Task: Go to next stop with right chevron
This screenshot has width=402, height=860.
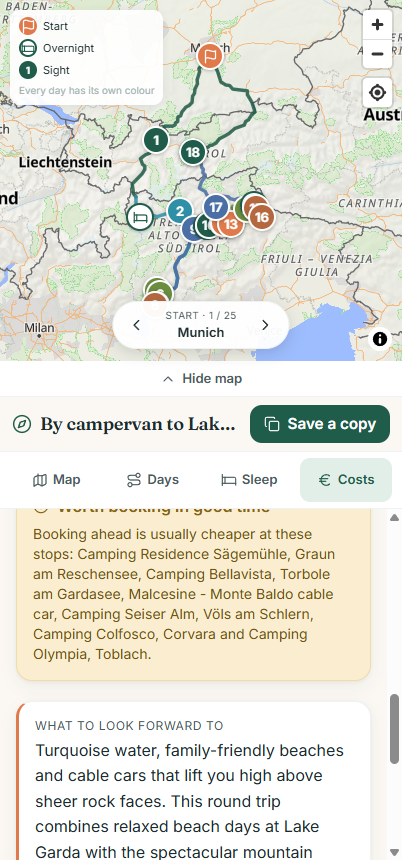Action: (x=265, y=325)
